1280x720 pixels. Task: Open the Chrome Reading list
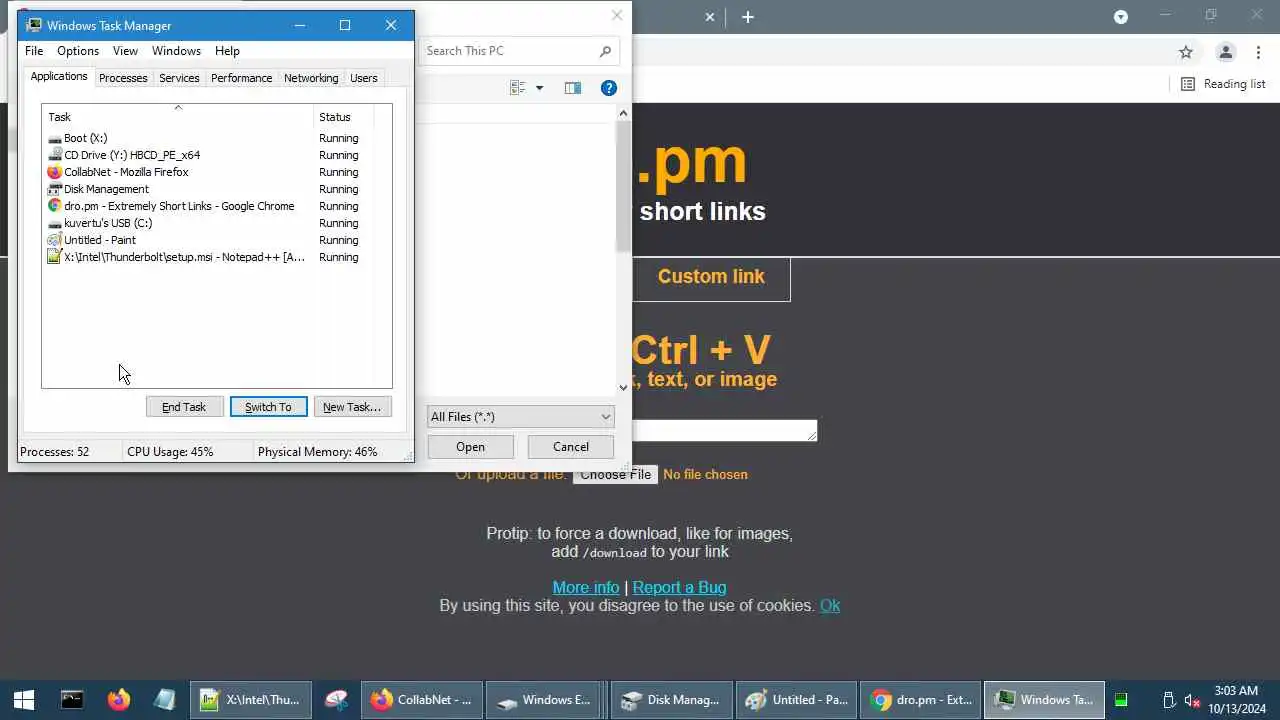(1223, 84)
